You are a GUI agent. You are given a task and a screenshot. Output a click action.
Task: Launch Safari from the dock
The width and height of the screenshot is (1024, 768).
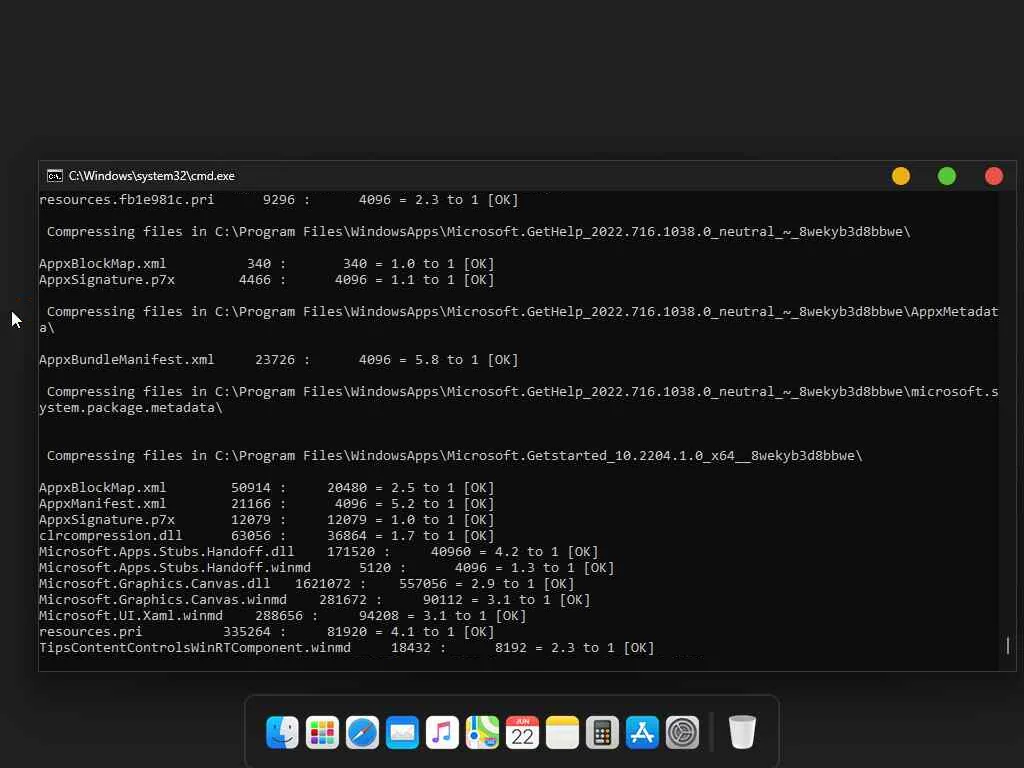click(362, 732)
